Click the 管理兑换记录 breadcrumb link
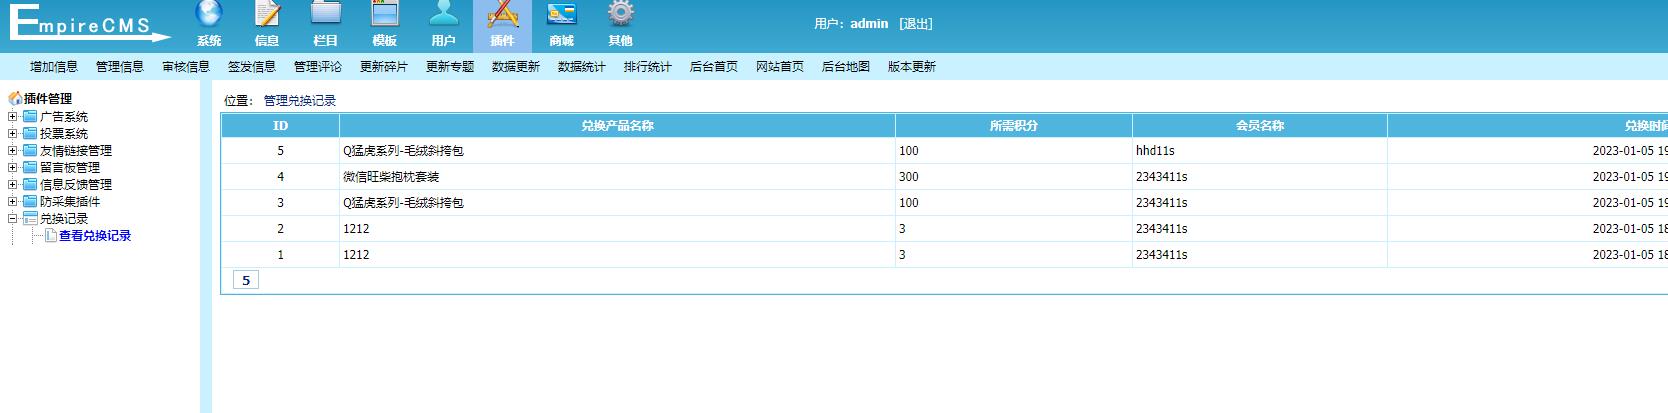This screenshot has width=1668, height=413. [300, 101]
